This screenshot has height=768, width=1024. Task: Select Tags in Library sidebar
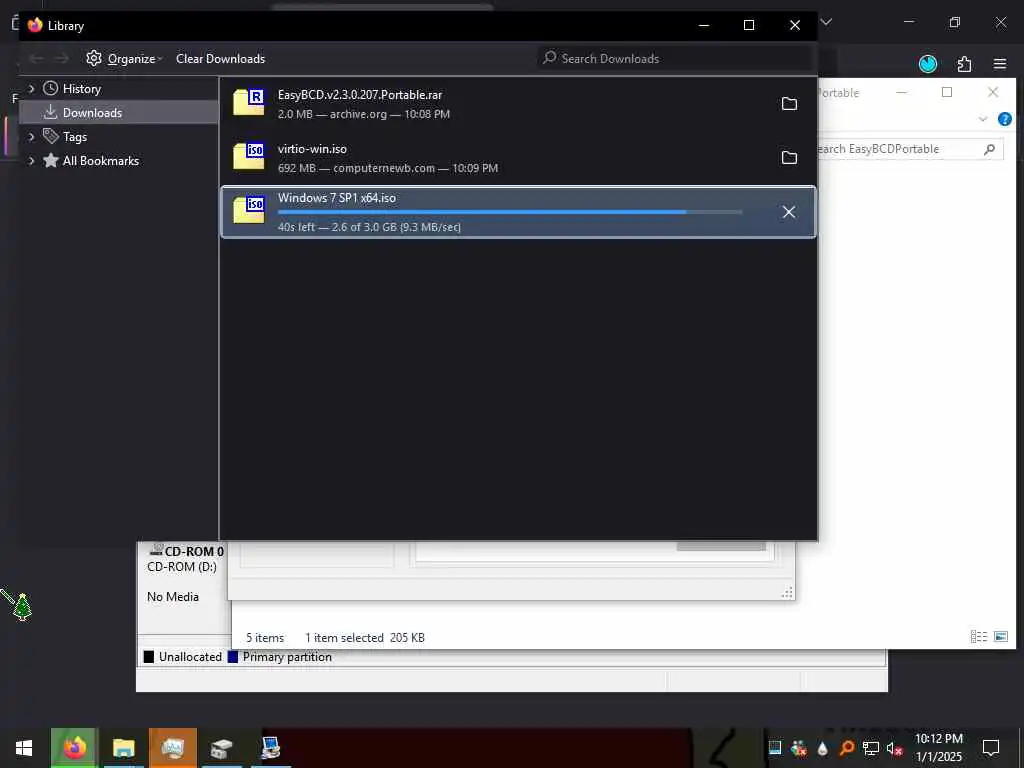click(74, 136)
